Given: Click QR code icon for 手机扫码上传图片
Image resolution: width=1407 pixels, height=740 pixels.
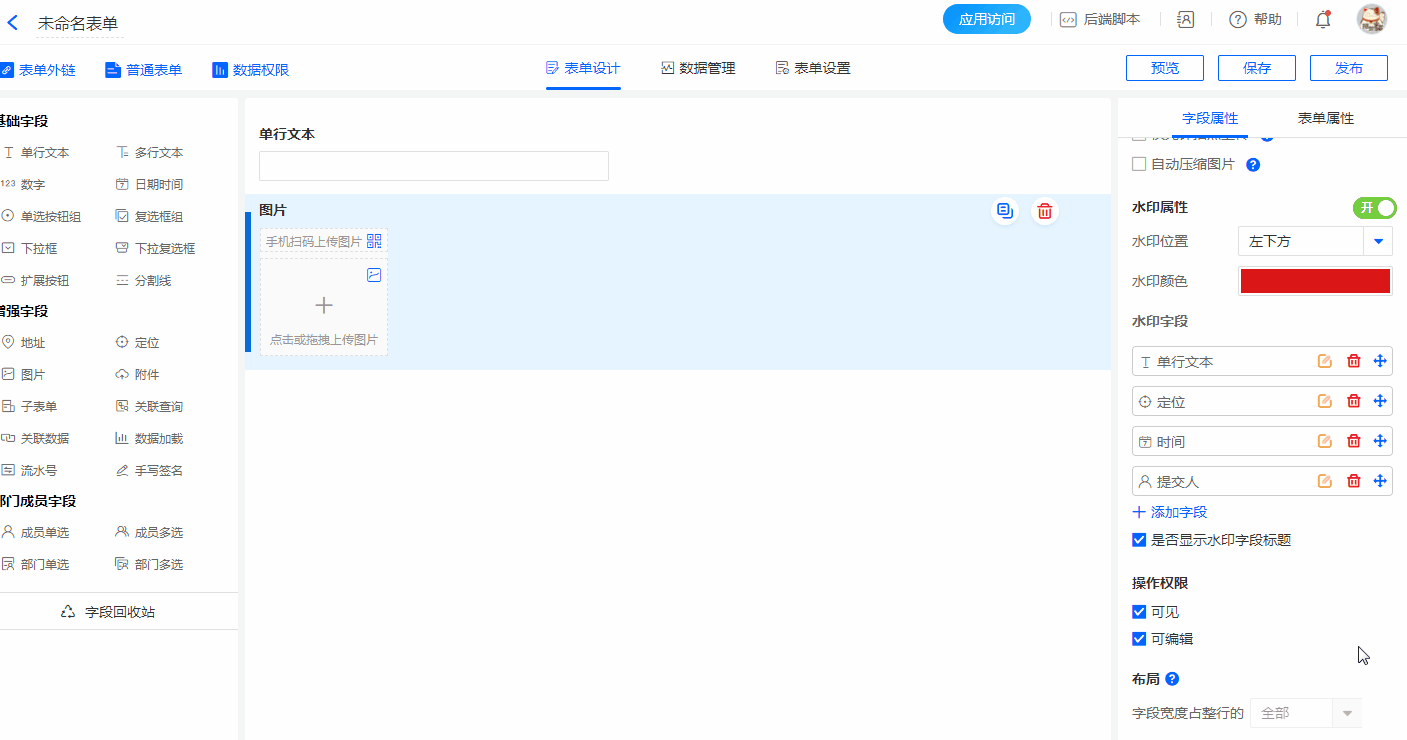Looking at the screenshot, I should pyautogui.click(x=374, y=241).
